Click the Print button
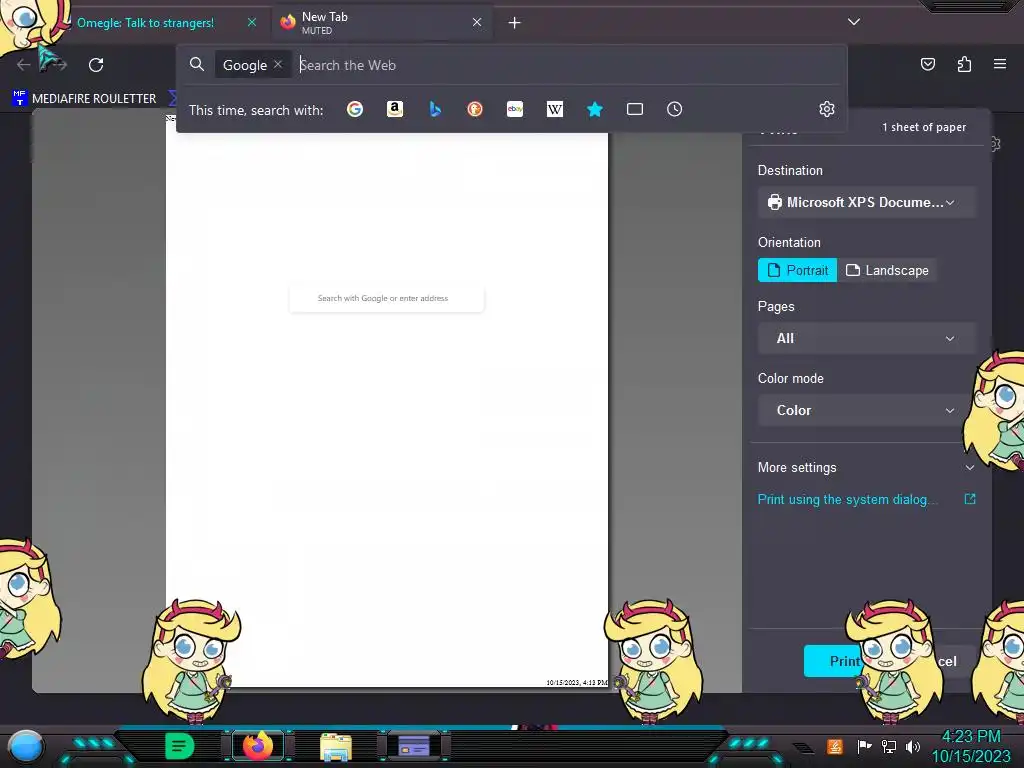Image resolution: width=1024 pixels, height=768 pixels. pyautogui.click(x=833, y=662)
